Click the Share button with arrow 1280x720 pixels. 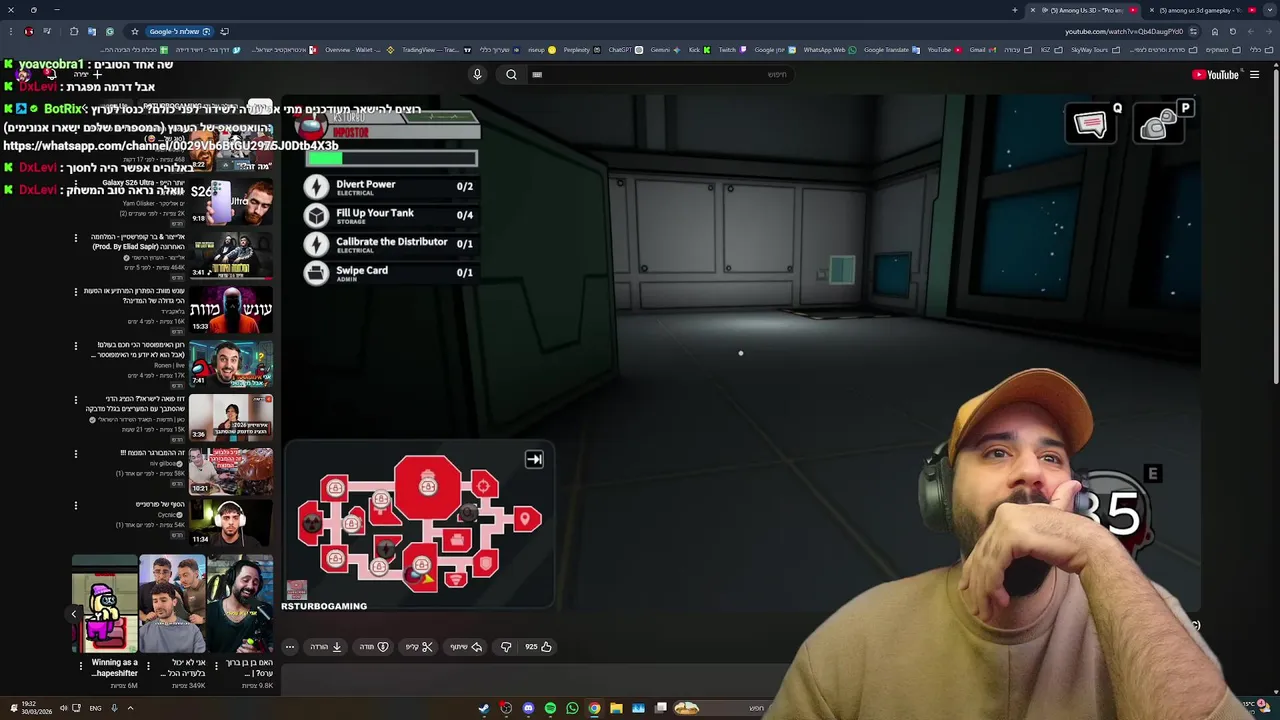pyautogui.click(x=466, y=647)
